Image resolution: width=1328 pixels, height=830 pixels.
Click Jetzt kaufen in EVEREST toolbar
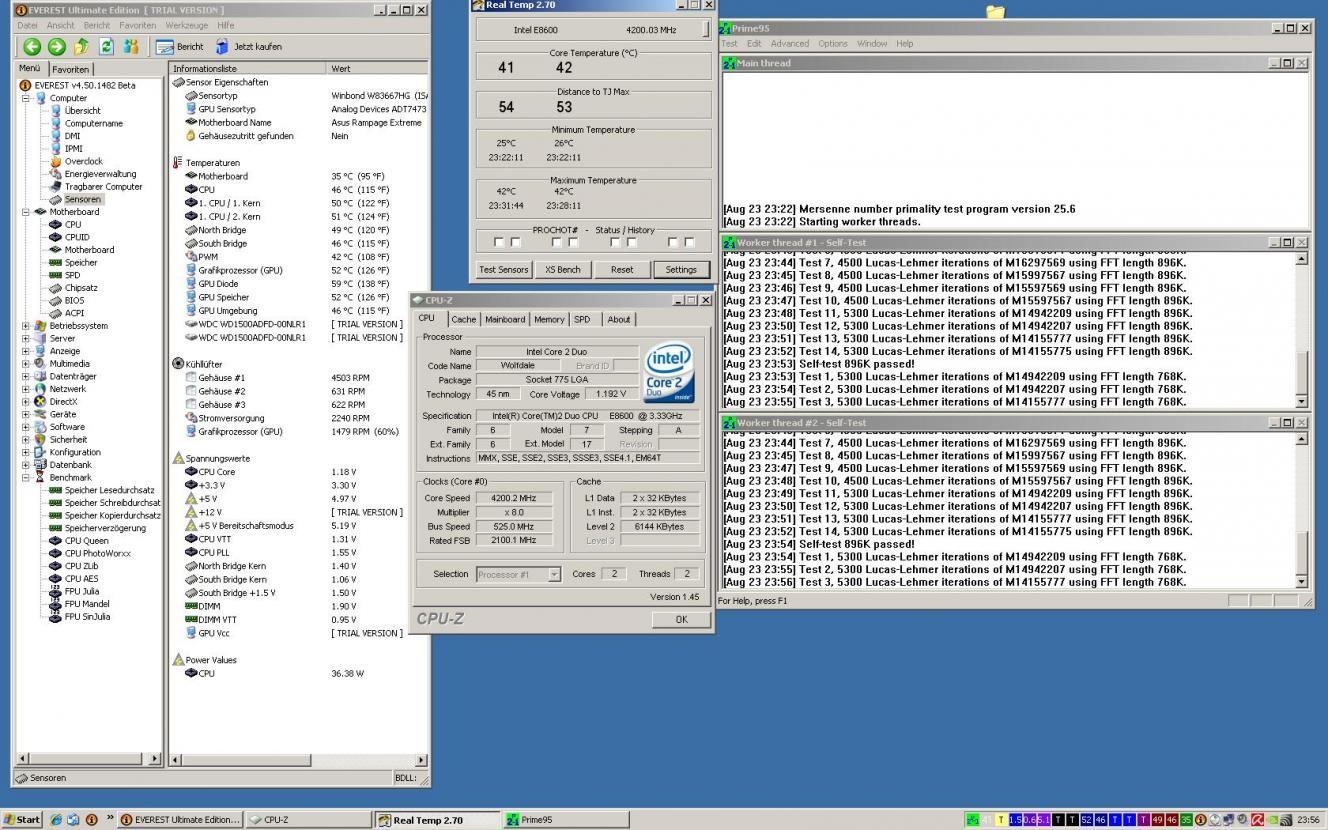click(248, 46)
